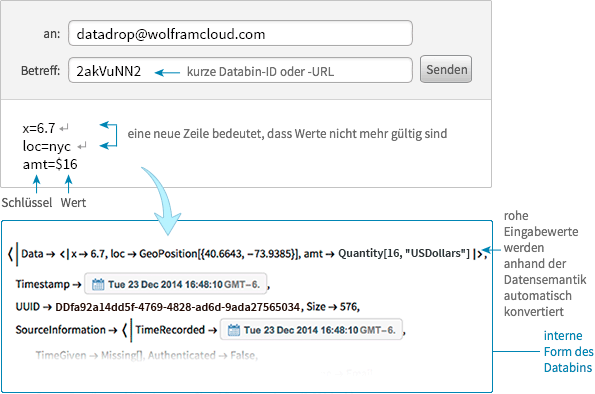Image resolution: width=595 pixels, height=394 pixels.
Task: Click the 'Betreff:' field label
Action: [x=40, y=71]
